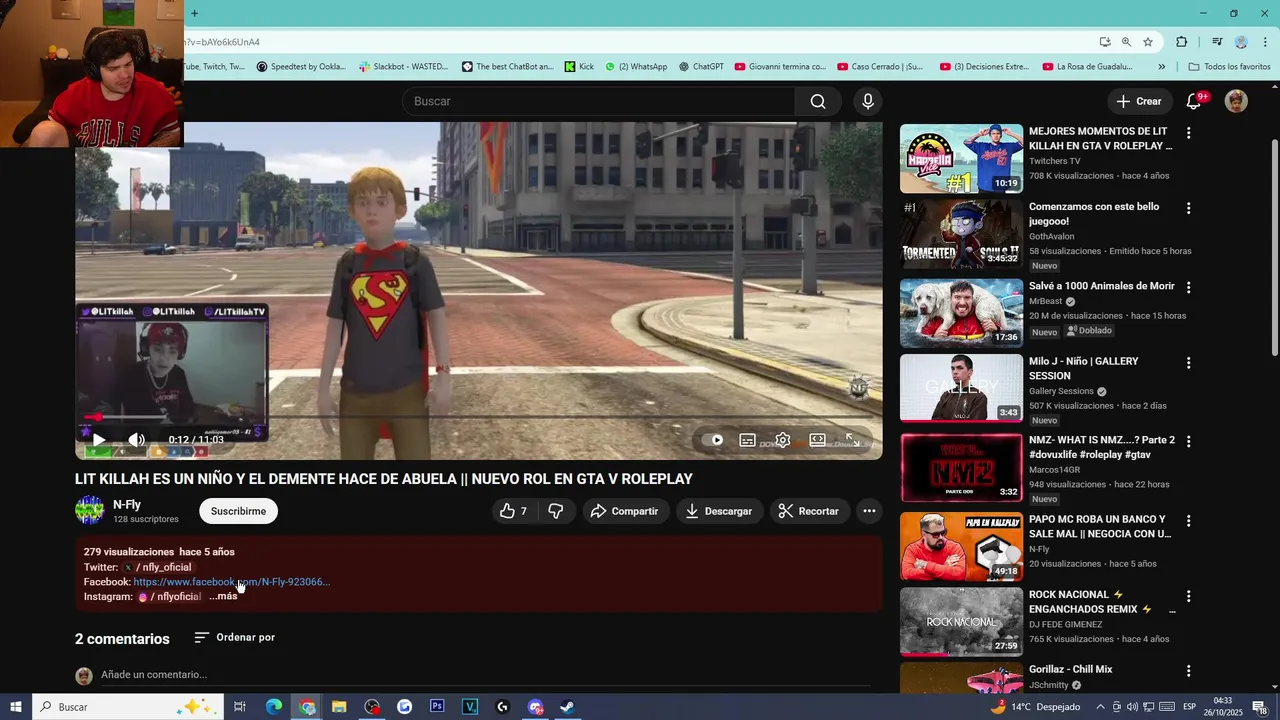The height and width of the screenshot is (720, 1280).
Task: Open Speedtest by Ookla bookmark
Action: pyautogui.click(x=301, y=67)
